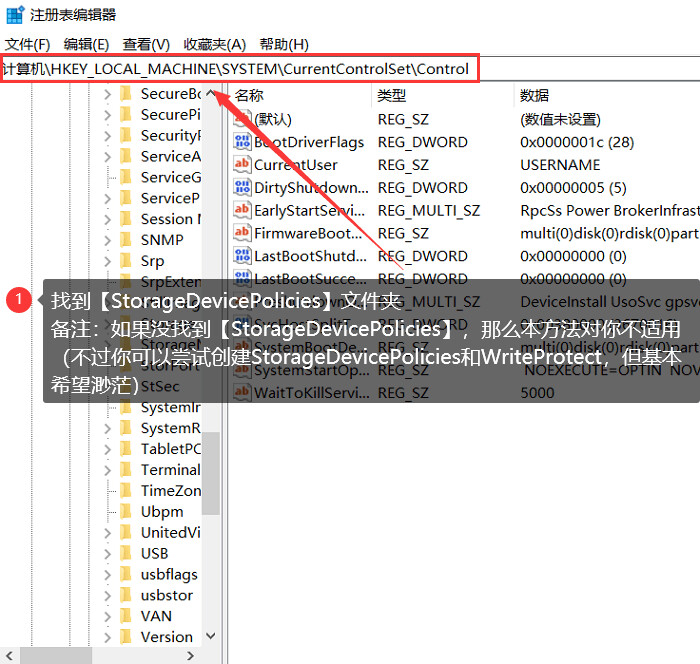Click the FirmwareBoot string value icon
The image size is (700, 664).
242,233
